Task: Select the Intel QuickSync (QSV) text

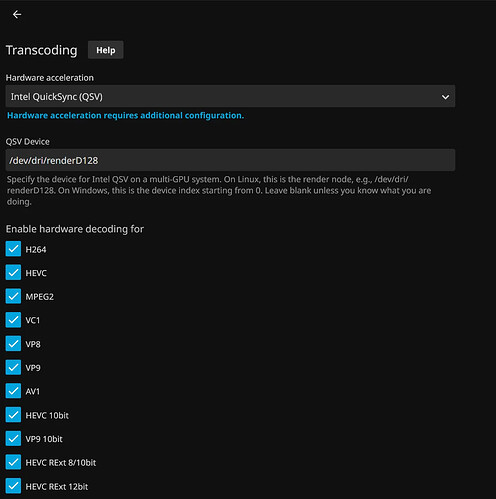Action: pos(57,97)
